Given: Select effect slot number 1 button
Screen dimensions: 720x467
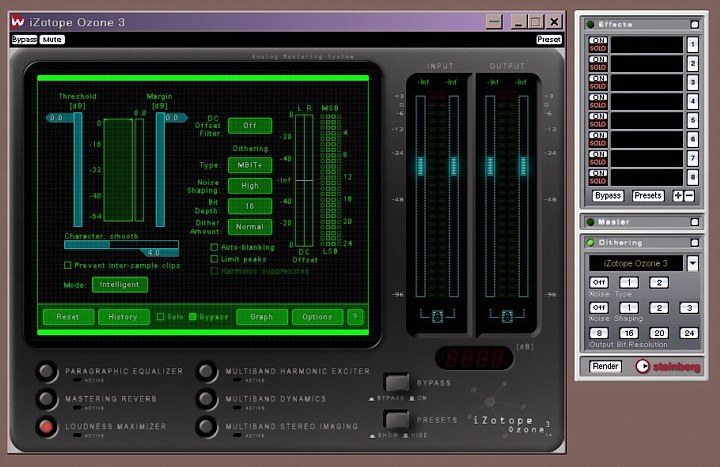Looking at the screenshot, I should click(x=692, y=45).
